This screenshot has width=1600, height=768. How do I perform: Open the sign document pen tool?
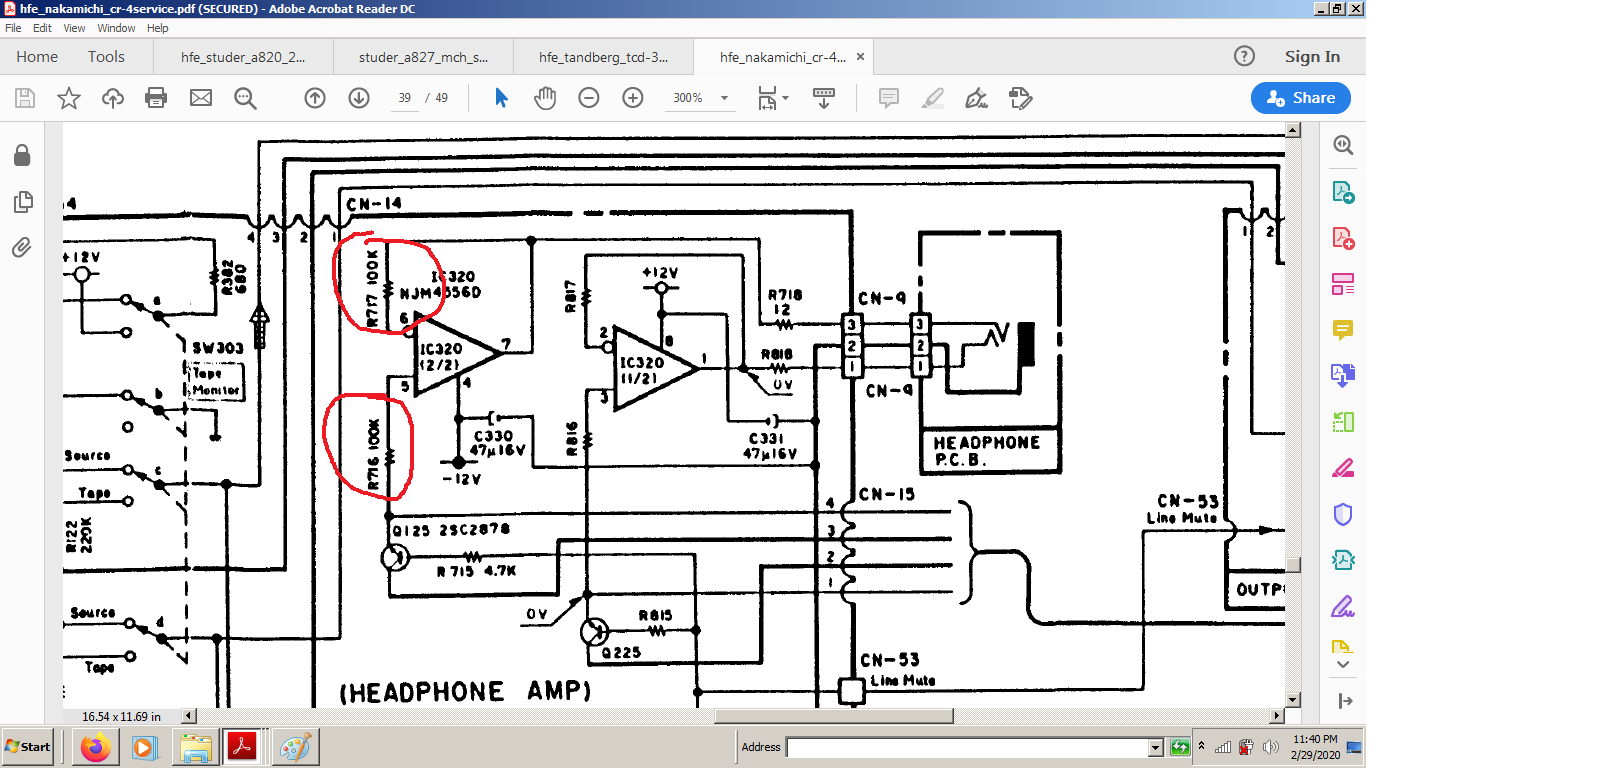[976, 98]
